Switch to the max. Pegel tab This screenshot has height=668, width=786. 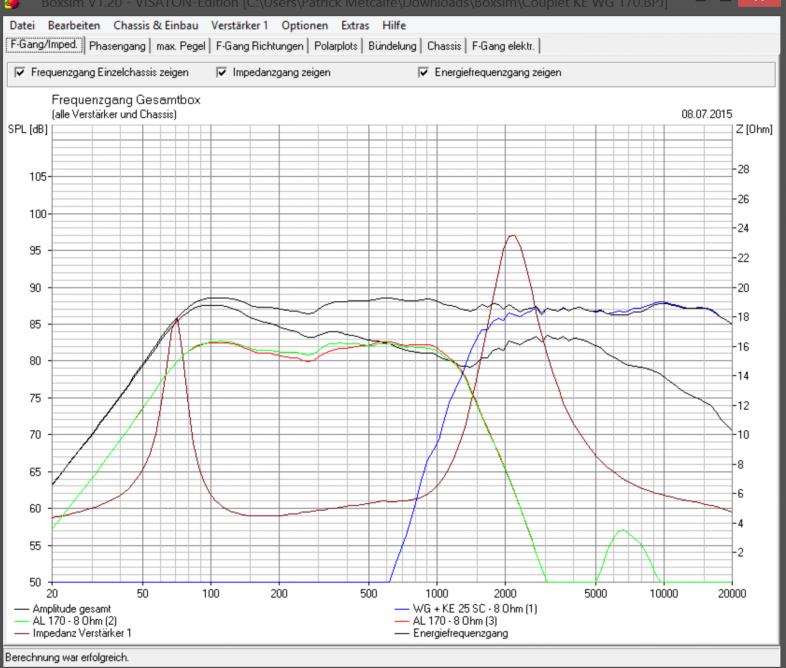tap(181, 46)
